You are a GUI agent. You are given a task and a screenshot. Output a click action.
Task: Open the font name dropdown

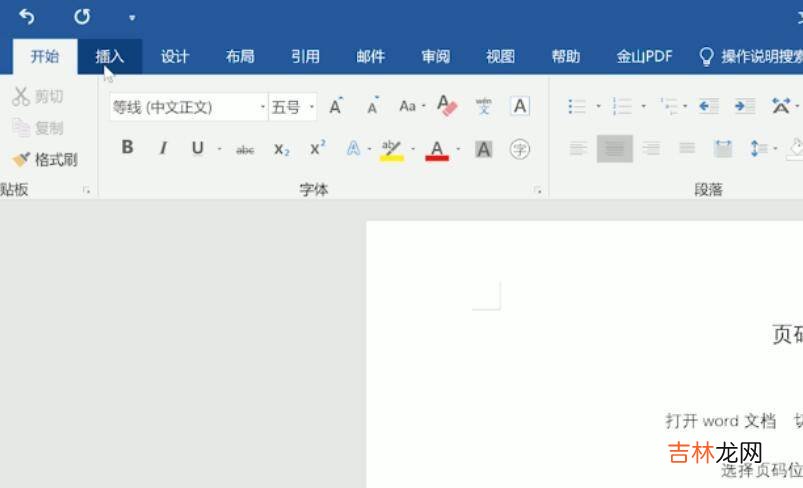(x=263, y=107)
